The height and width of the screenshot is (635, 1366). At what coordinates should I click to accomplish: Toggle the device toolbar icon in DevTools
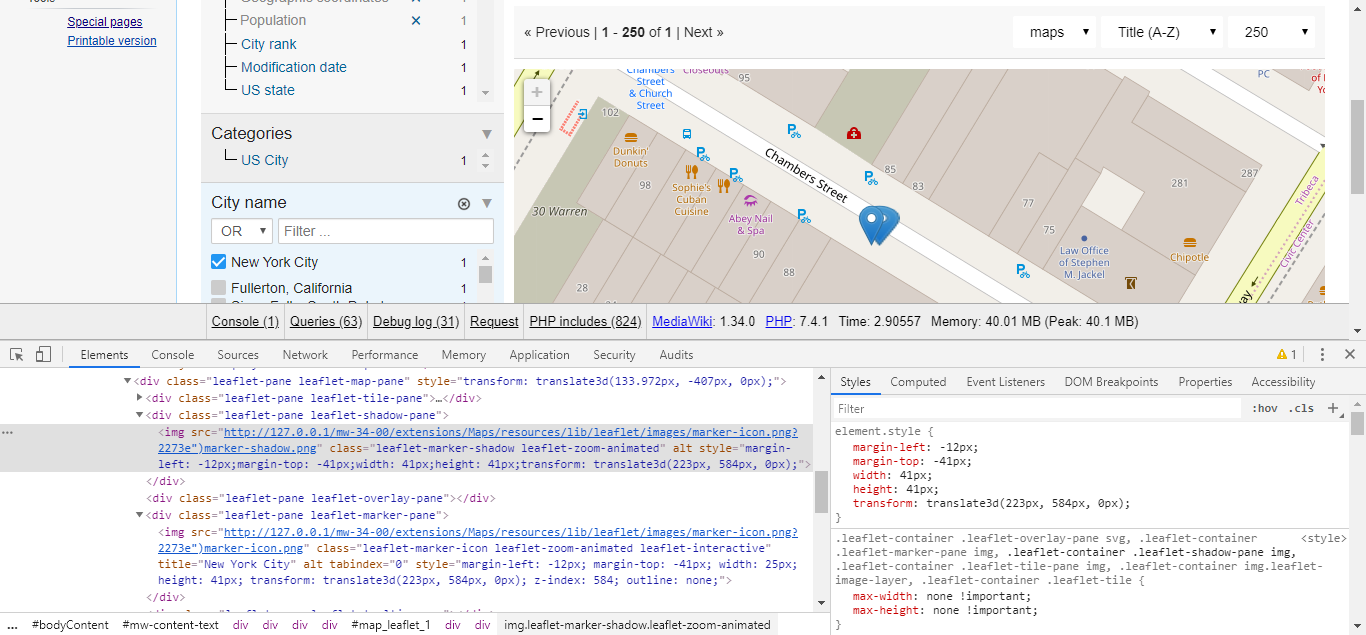(x=41, y=354)
